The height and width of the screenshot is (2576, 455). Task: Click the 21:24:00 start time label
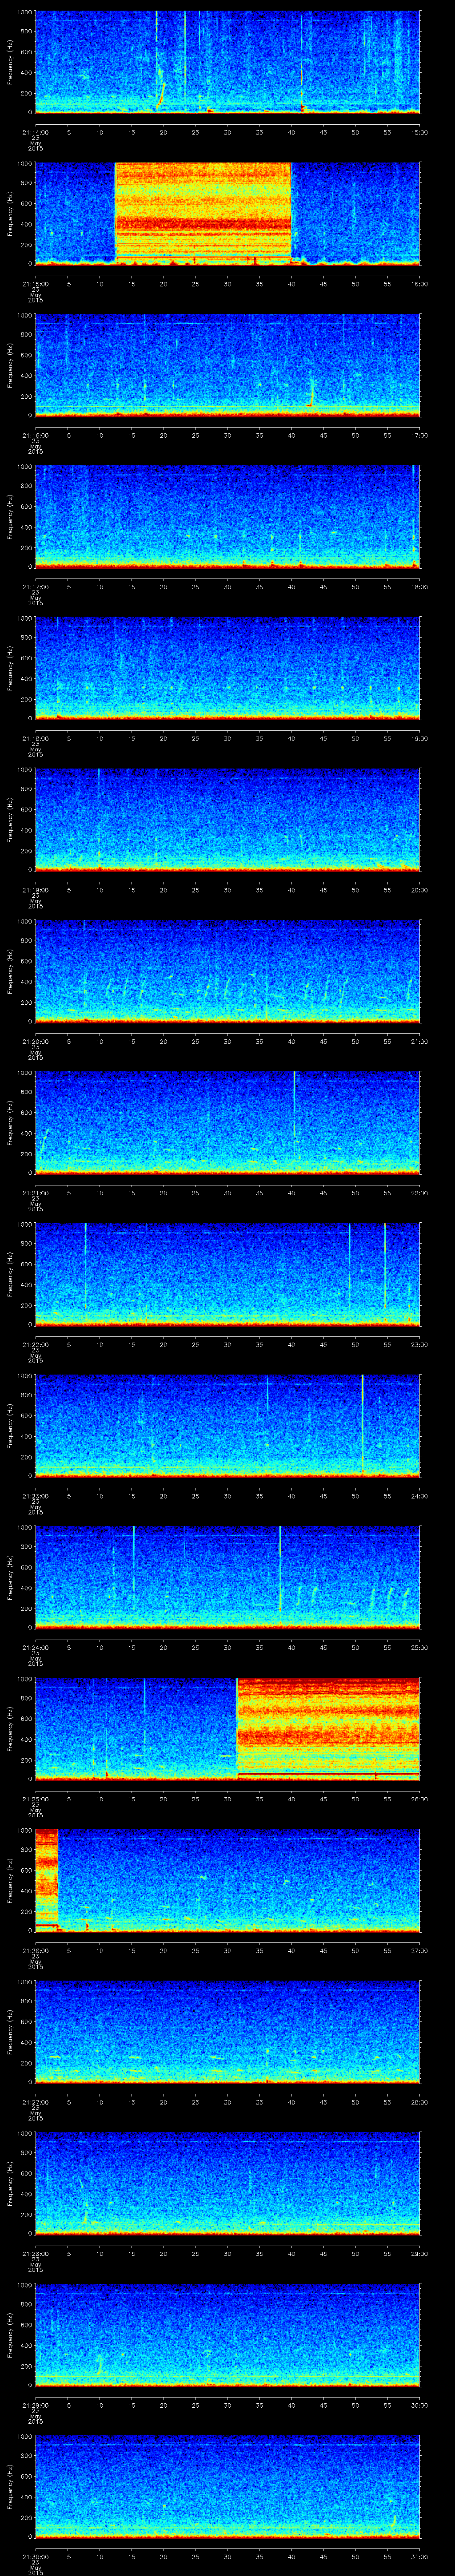(35, 1648)
